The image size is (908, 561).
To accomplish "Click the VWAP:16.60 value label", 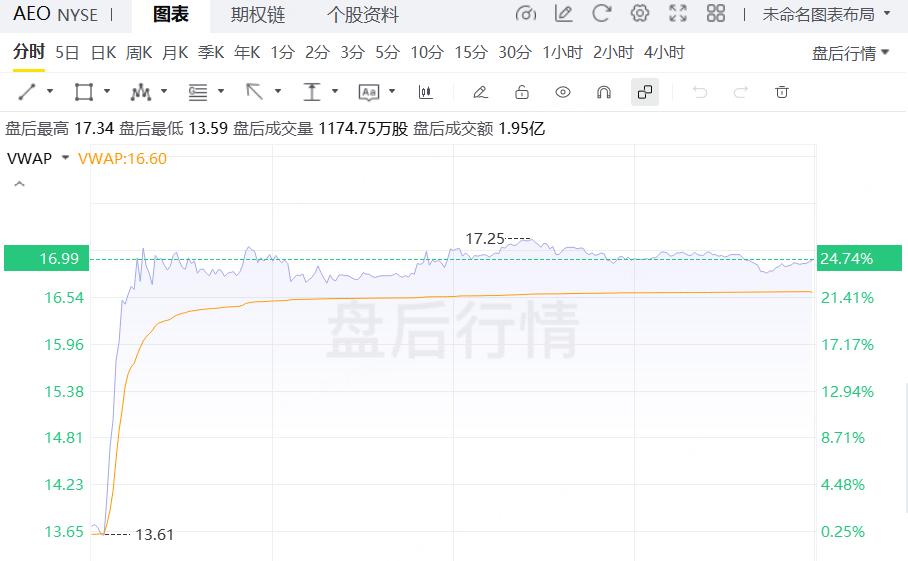I will (x=122, y=159).
